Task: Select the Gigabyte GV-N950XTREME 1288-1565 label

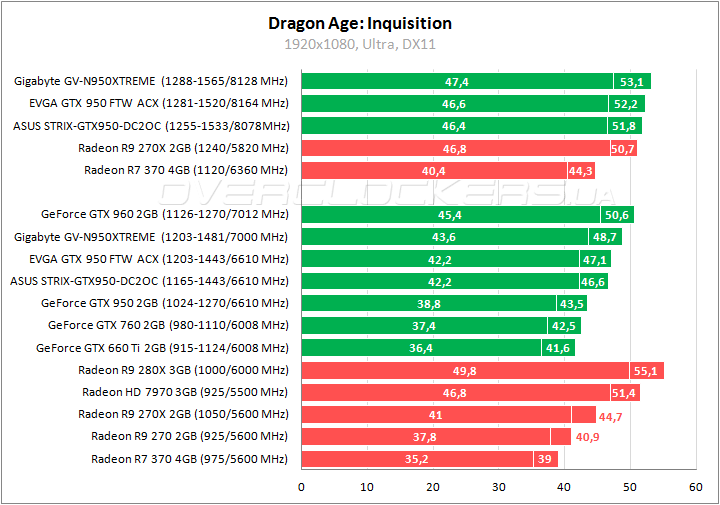Action: 151,82
